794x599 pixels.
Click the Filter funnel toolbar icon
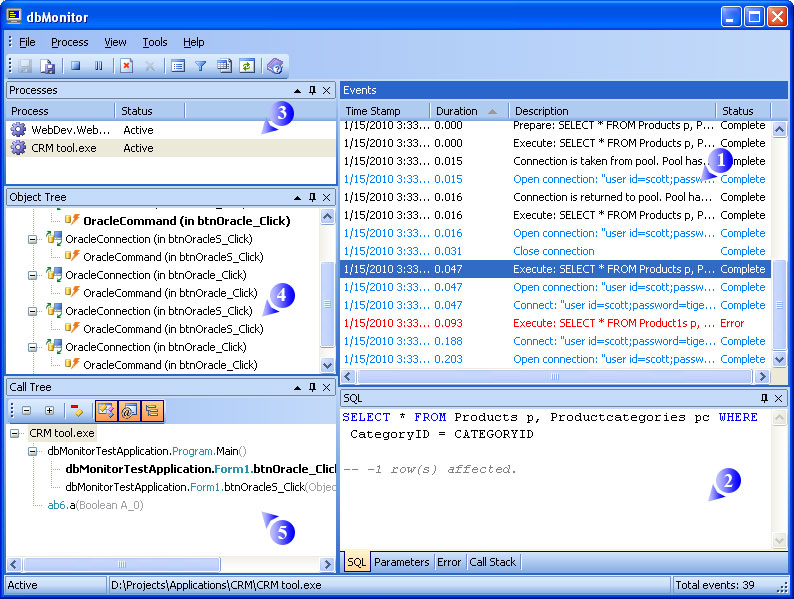pyautogui.click(x=201, y=66)
